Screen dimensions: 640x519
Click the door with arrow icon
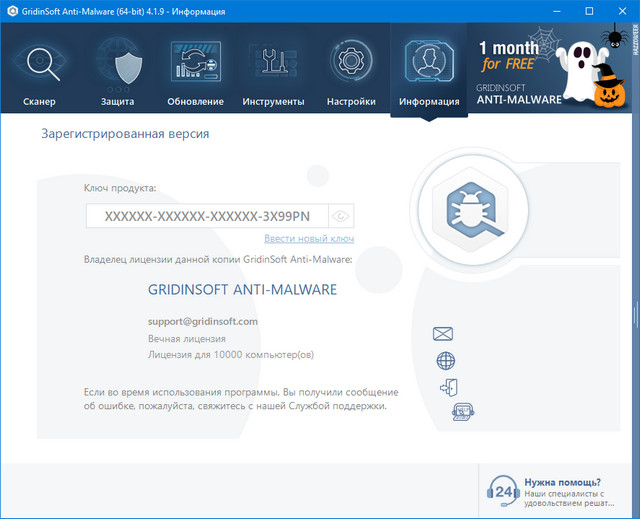pos(448,388)
